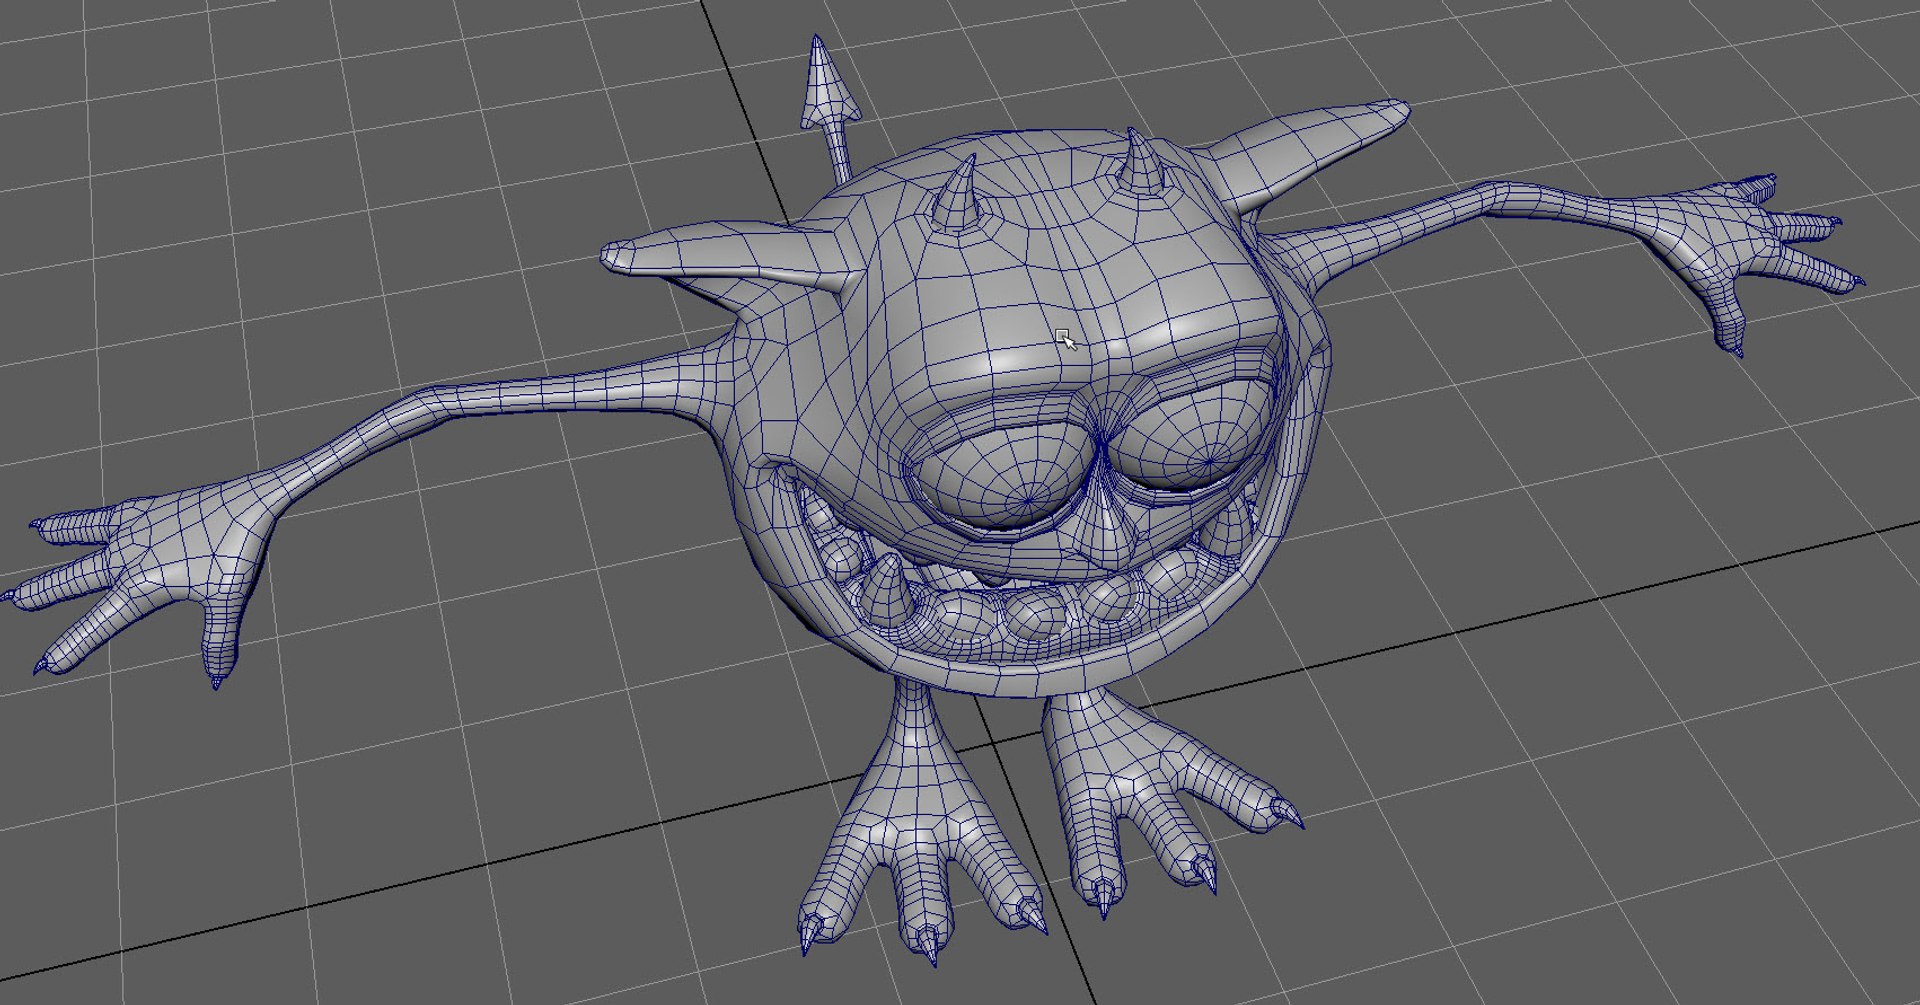This screenshot has width=1920, height=1005.
Task: Select the pointed fang tooth in the mouth
Action: [888, 591]
